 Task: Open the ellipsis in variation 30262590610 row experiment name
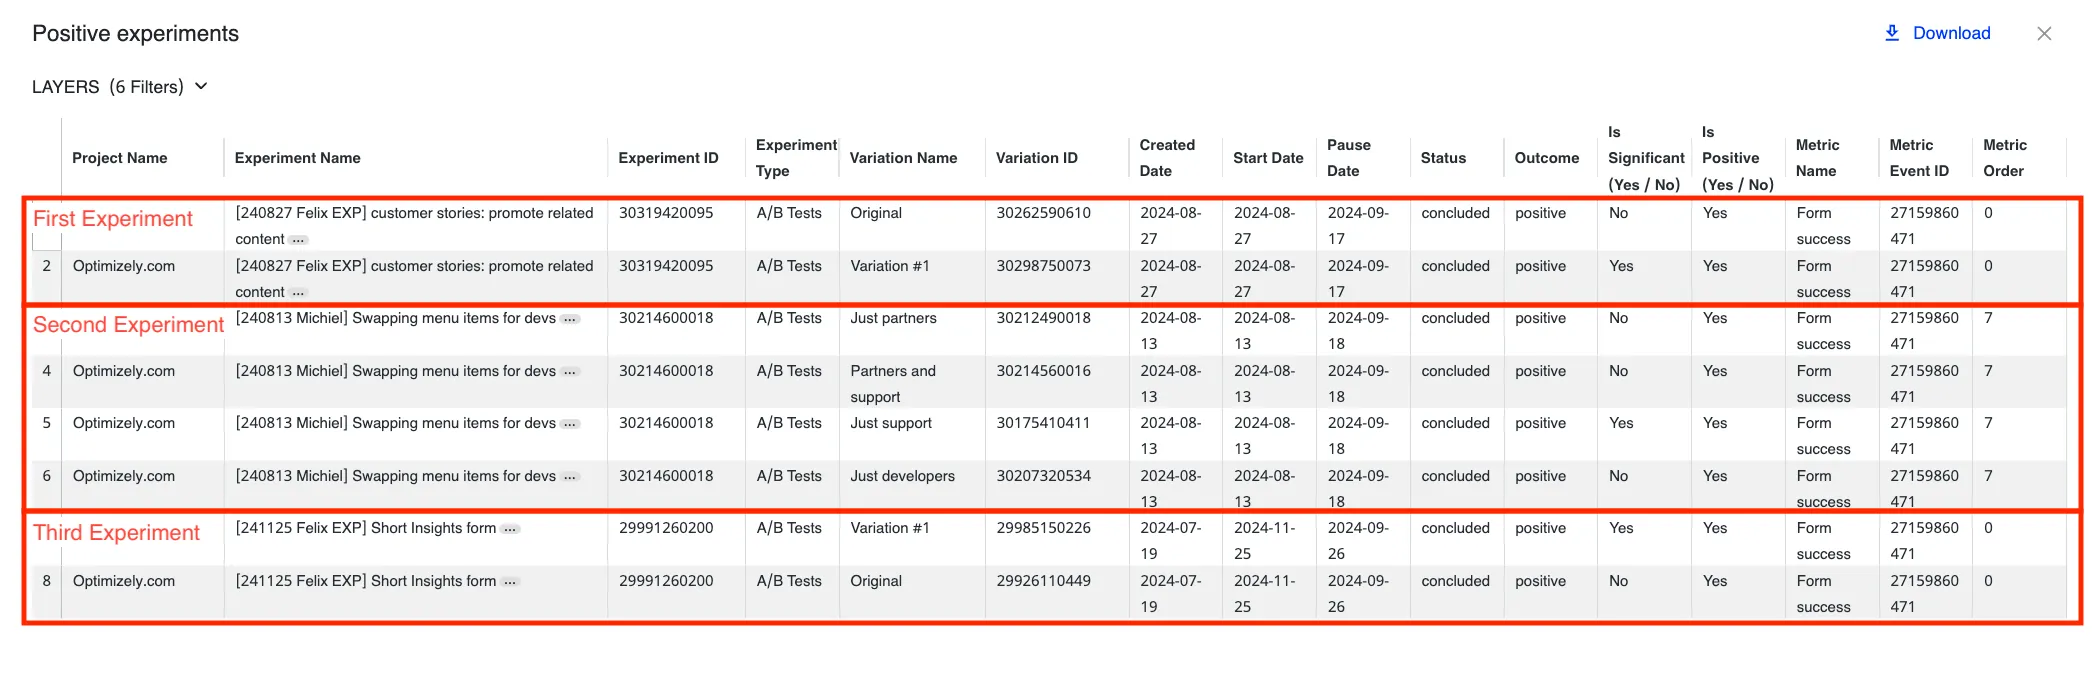tap(298, 240)
